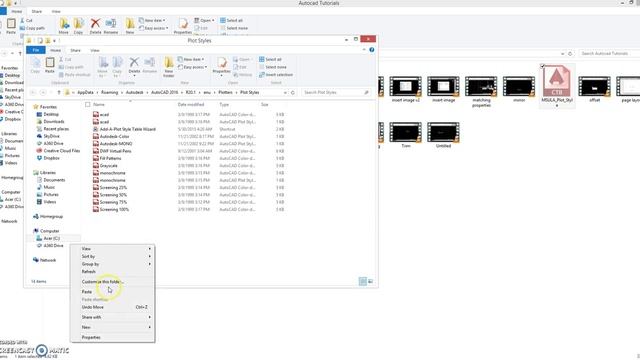Expand Open dropdown in Autocad Tutorials ribbon

(213, 20)
